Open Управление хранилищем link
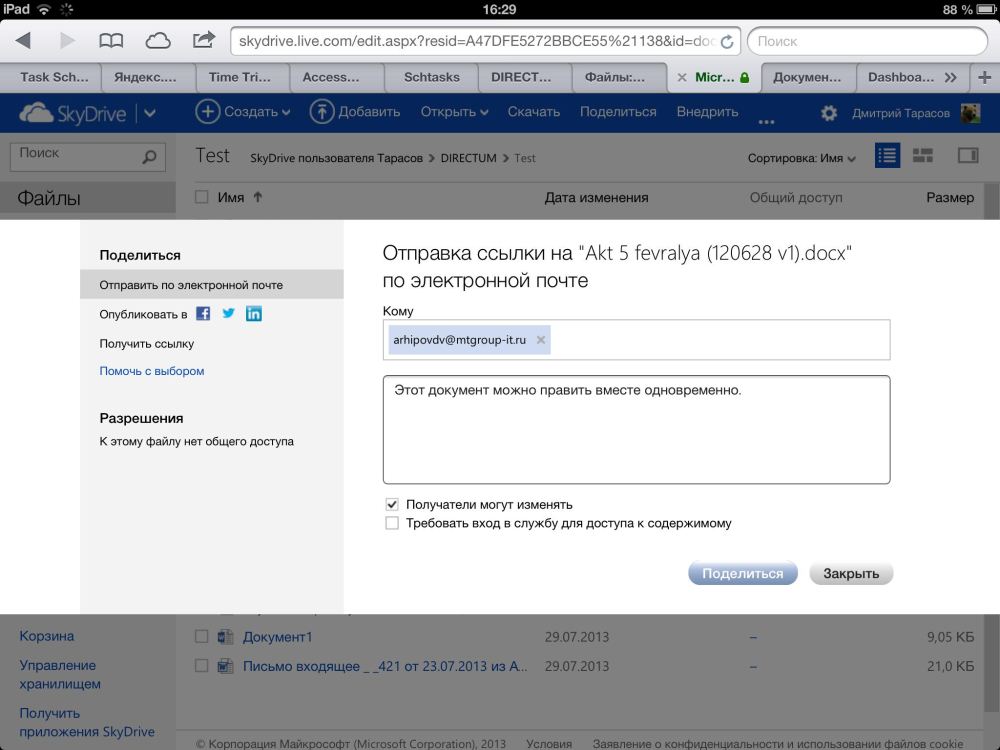This screenshot has height=750, width=1000. [60, 674]
